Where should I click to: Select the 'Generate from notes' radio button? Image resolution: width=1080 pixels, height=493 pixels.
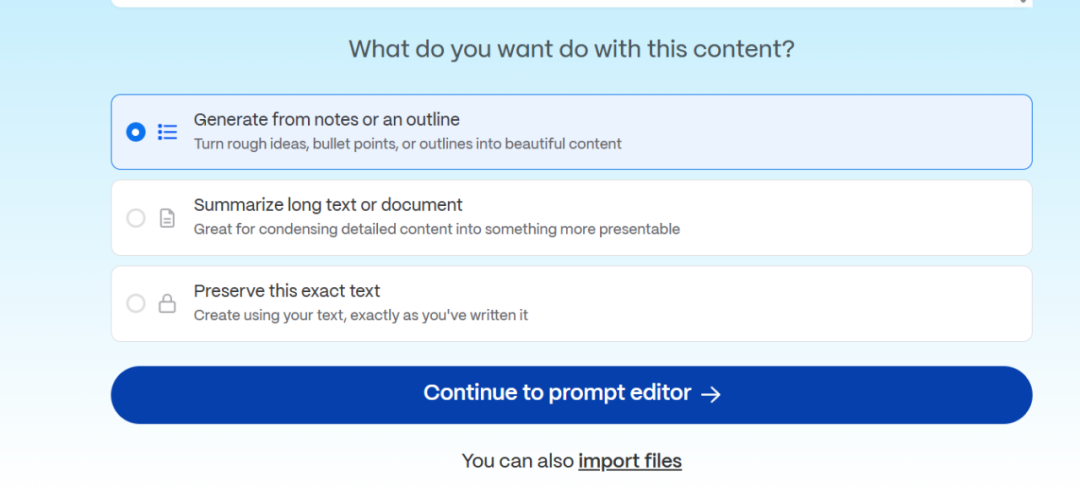click(x=136, y=132)
